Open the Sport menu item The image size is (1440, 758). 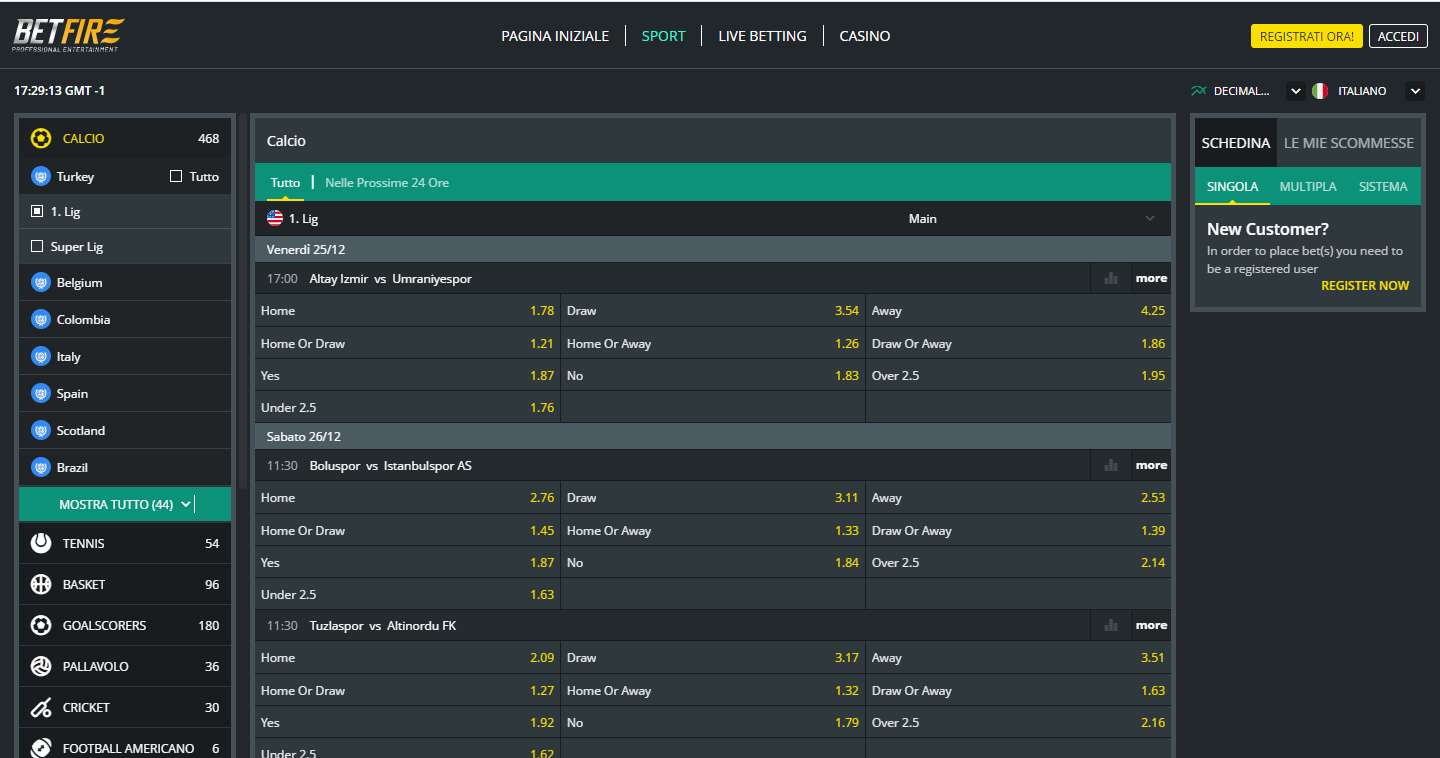coord(664,36)
